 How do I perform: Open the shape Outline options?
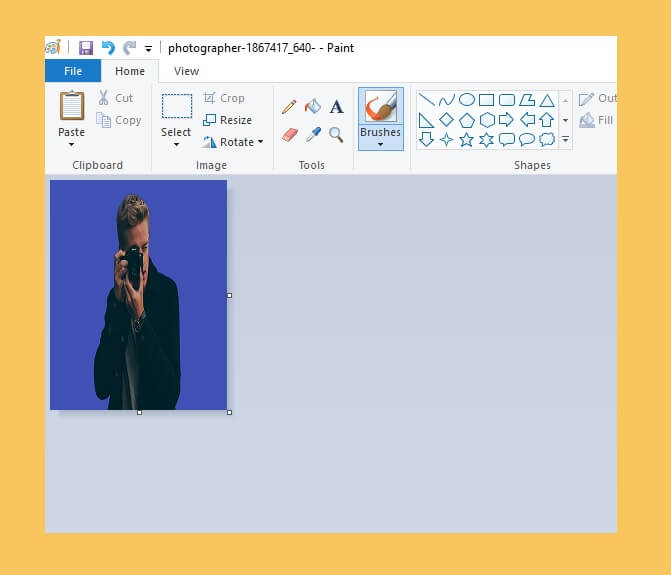[598, 98]
